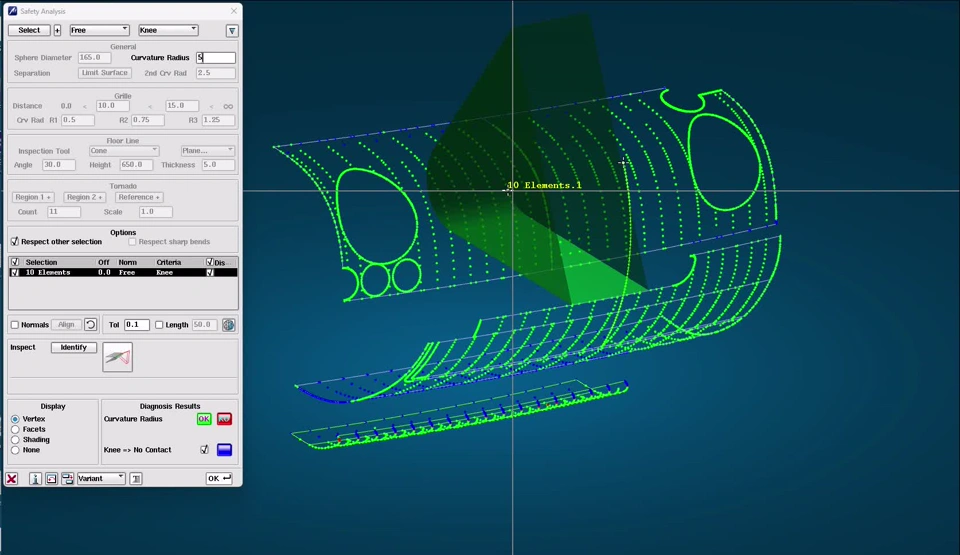
Task: Click the text annotation T icon
Action: coord(136,478)
